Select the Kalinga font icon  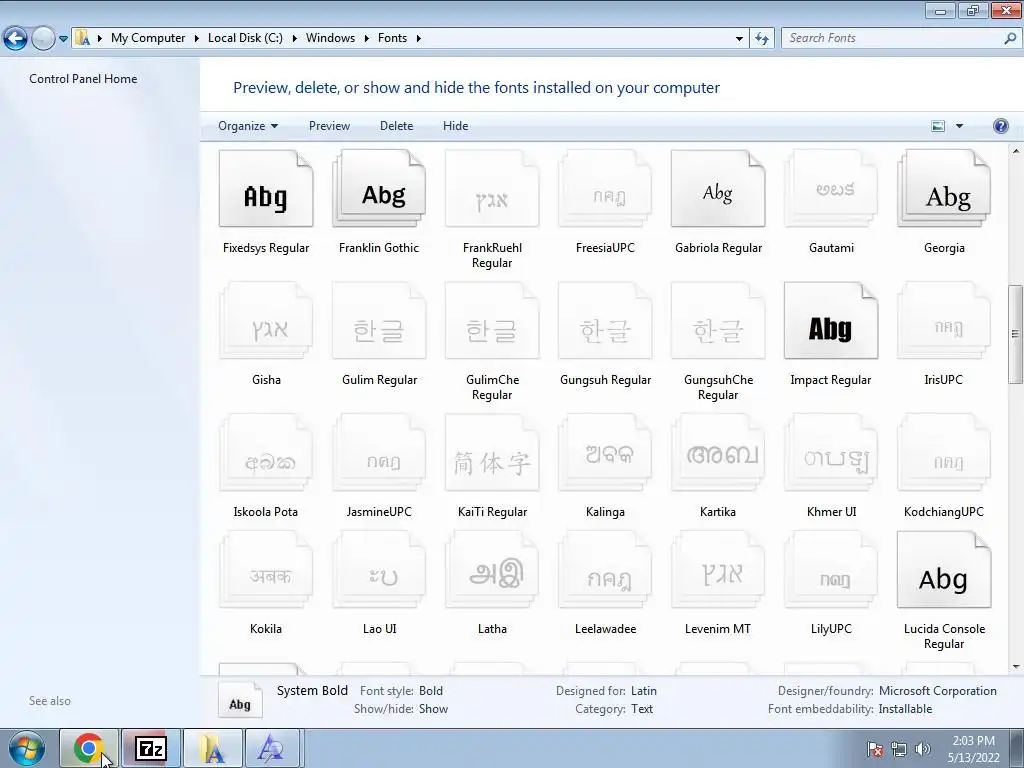(x=605, y=453)
